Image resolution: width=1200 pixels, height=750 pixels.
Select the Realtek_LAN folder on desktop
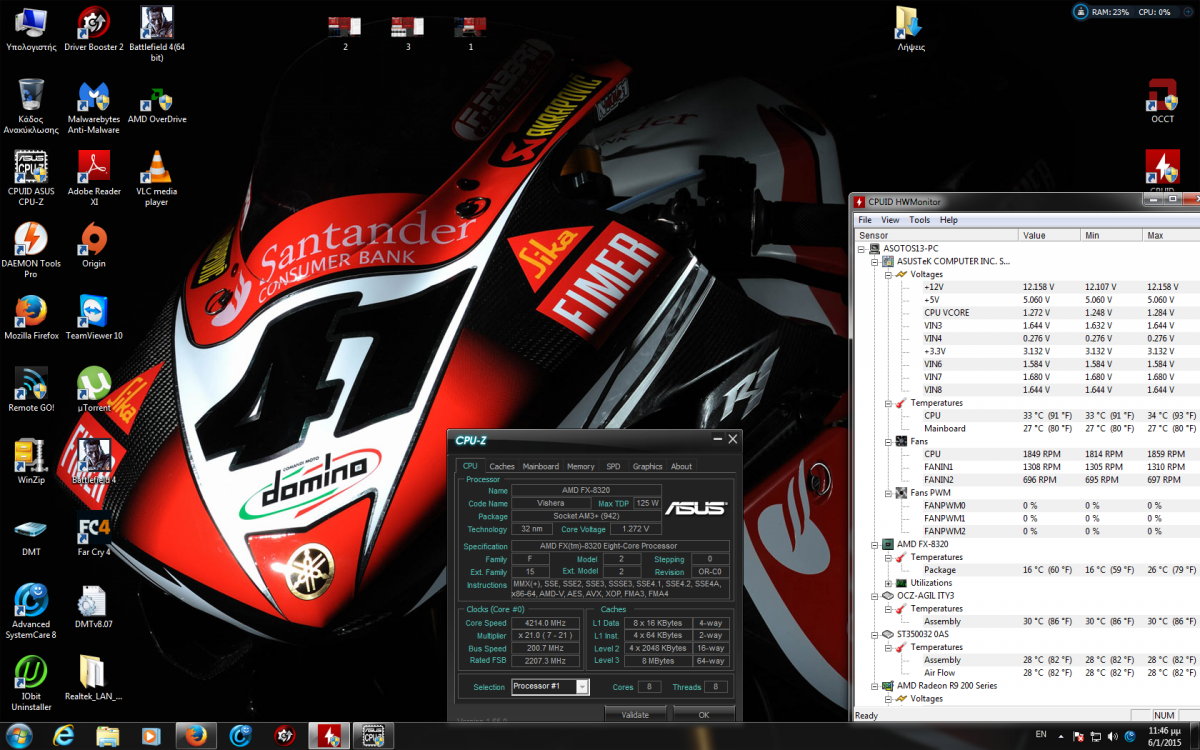pyautogui.click(x=94, y=677)
